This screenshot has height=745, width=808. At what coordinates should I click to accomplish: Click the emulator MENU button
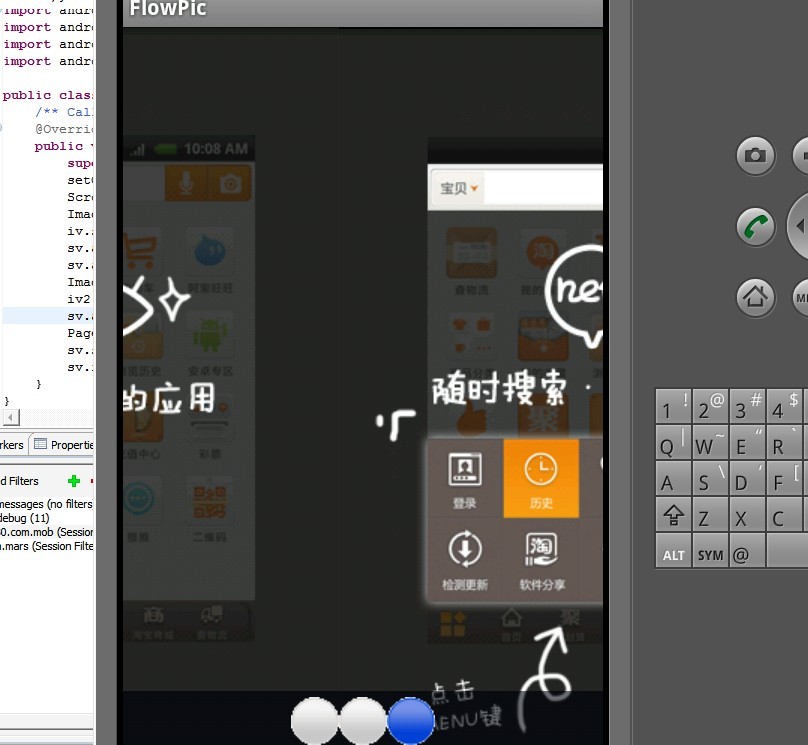click(801, 297)
